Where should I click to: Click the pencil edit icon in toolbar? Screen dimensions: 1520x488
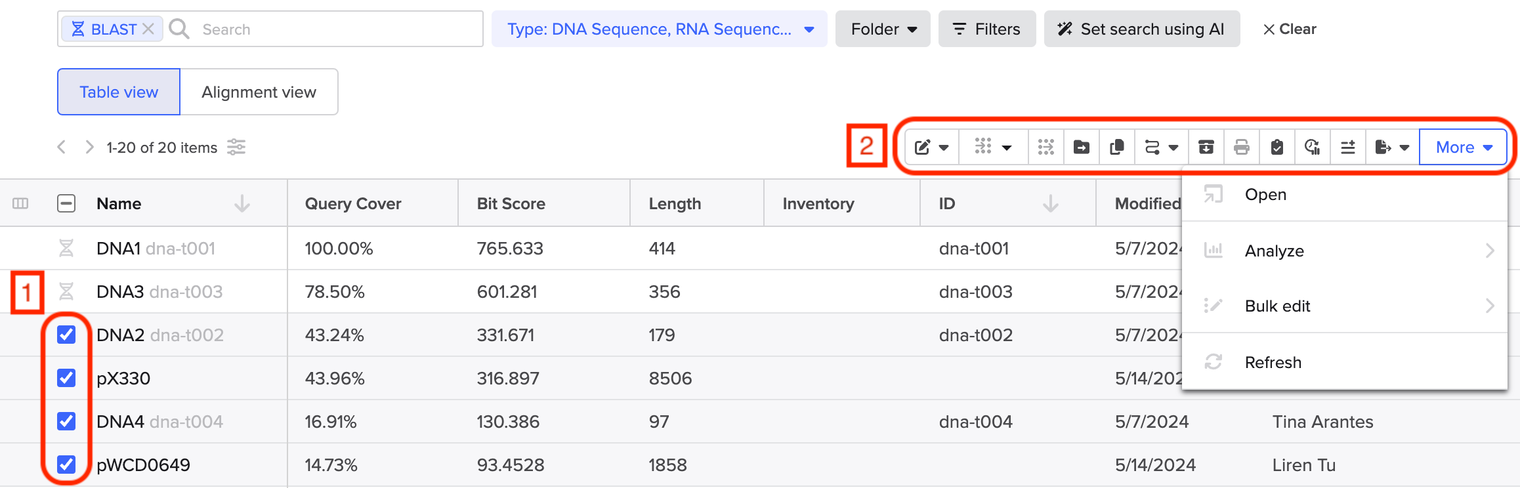tap(931, 147)
